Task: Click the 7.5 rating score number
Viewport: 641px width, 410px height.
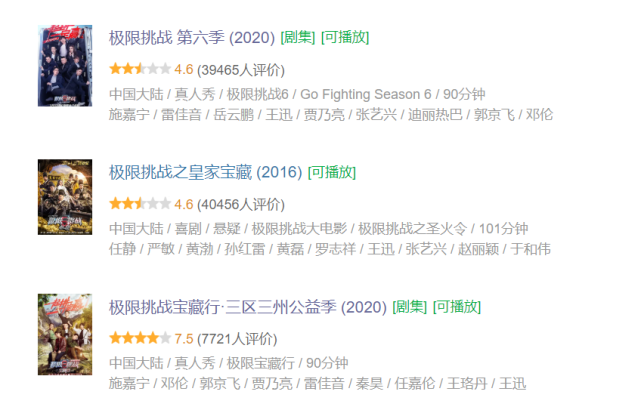Action: tap(183, 338)
